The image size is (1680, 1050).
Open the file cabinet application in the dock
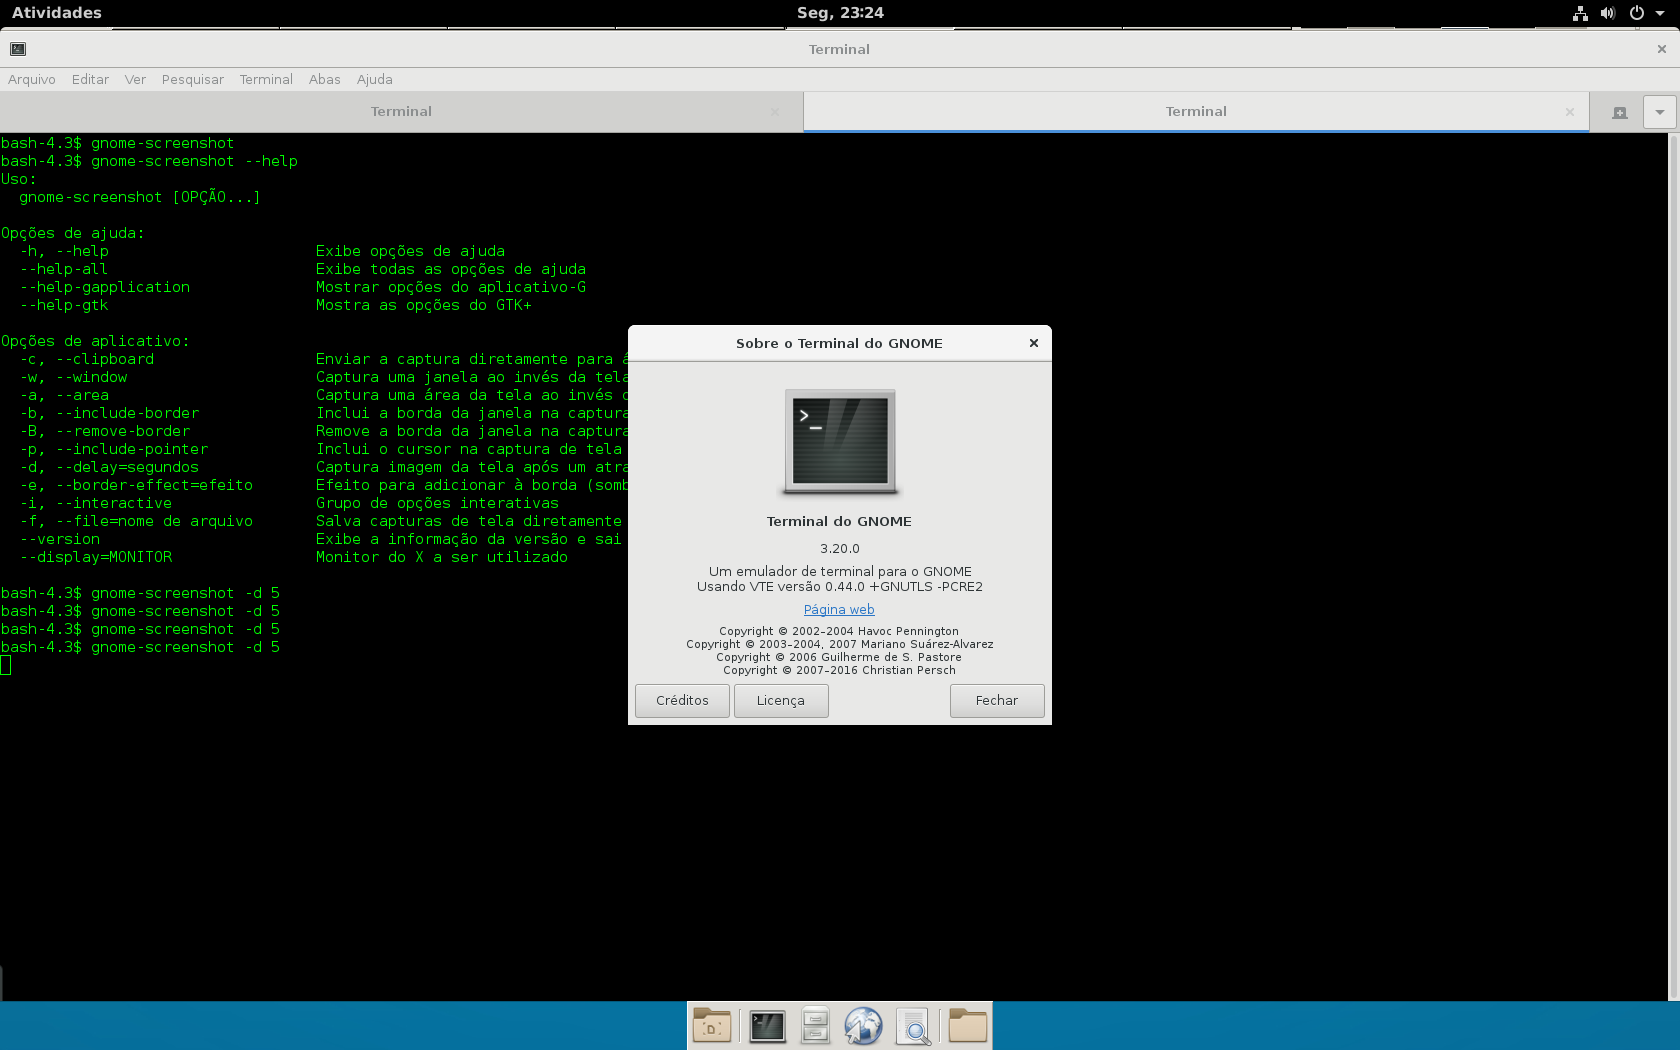coord(815,1026)
